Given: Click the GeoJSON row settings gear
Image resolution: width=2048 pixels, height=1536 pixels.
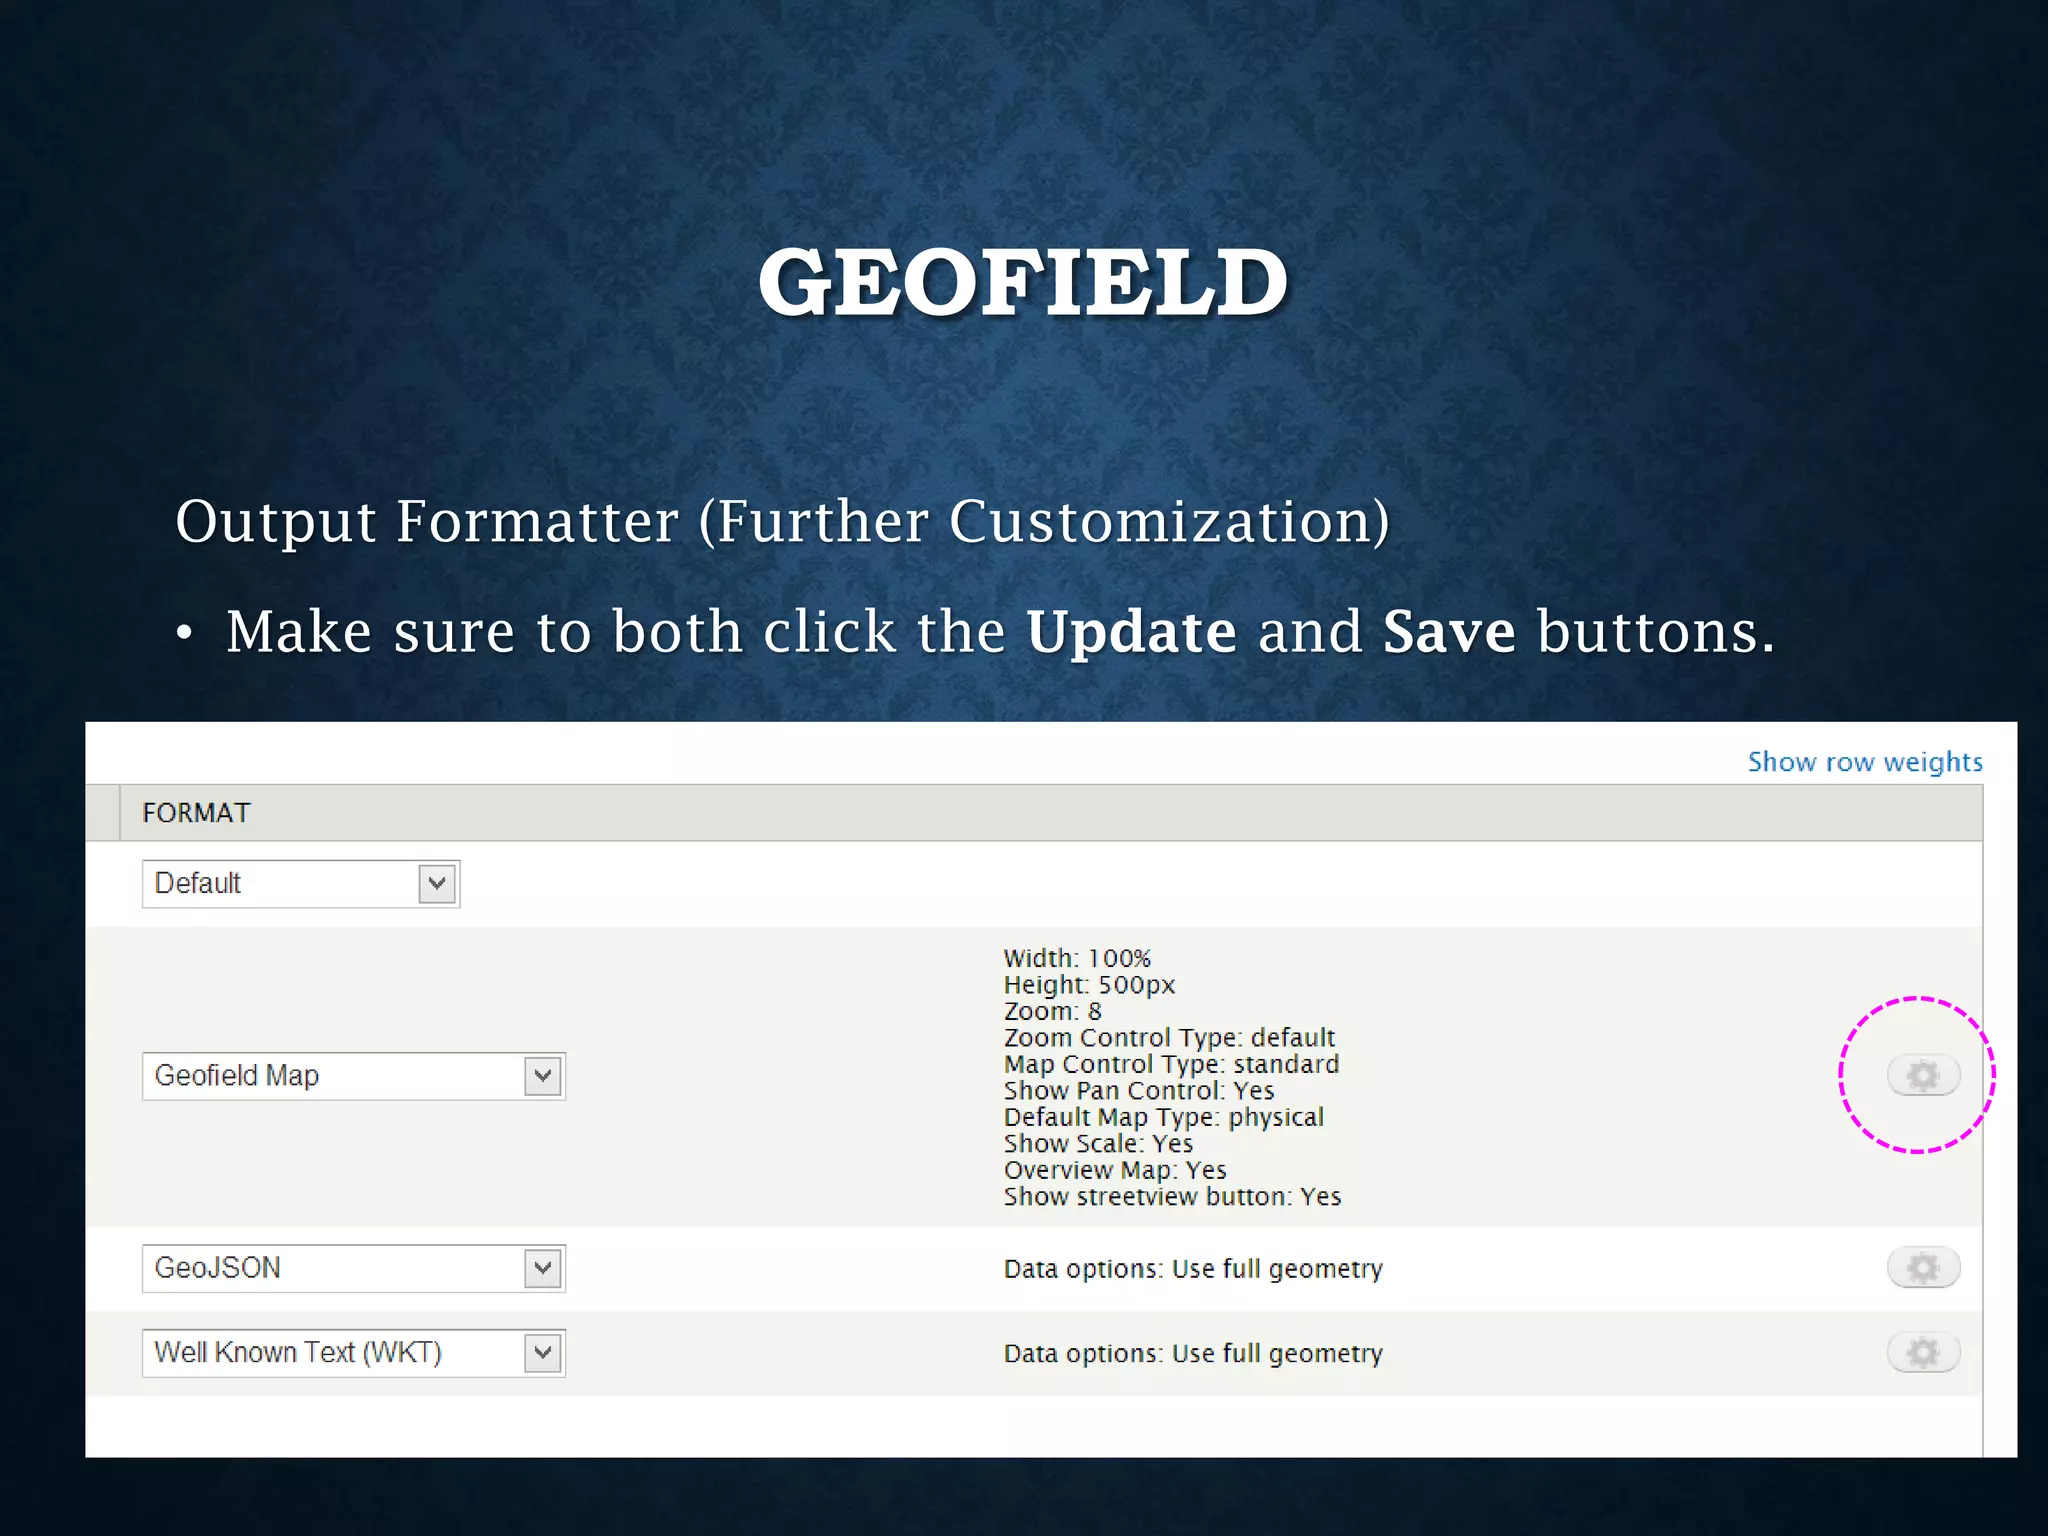Looking at the screenshot, I should (1922, 1268).
